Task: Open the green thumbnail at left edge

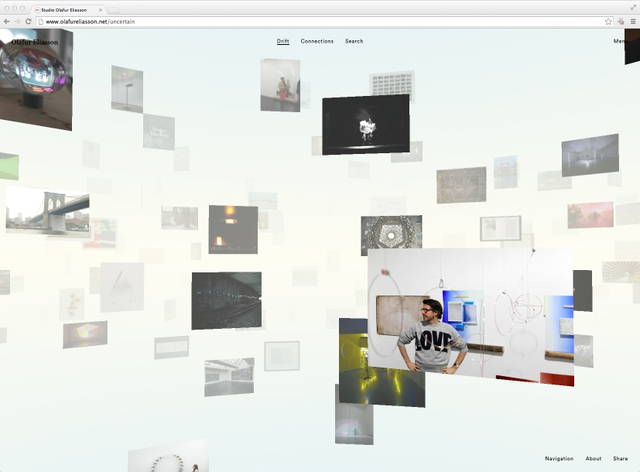Action: click(x=9, y=167)
